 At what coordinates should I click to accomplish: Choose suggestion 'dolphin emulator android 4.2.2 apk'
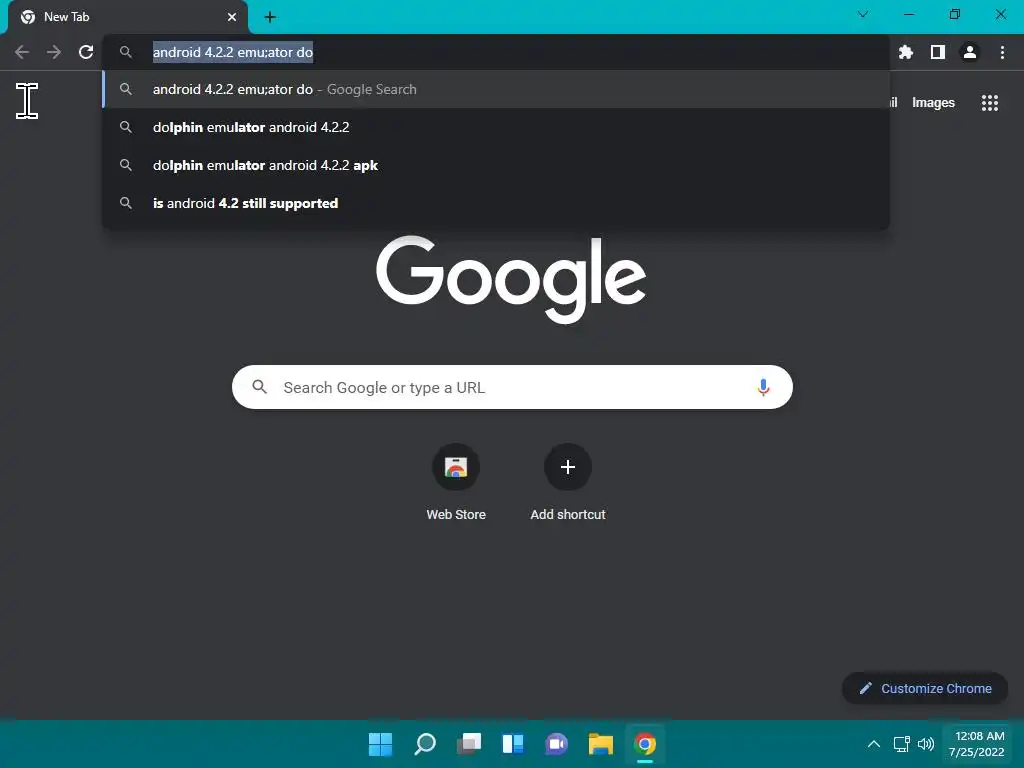[496, 165]
